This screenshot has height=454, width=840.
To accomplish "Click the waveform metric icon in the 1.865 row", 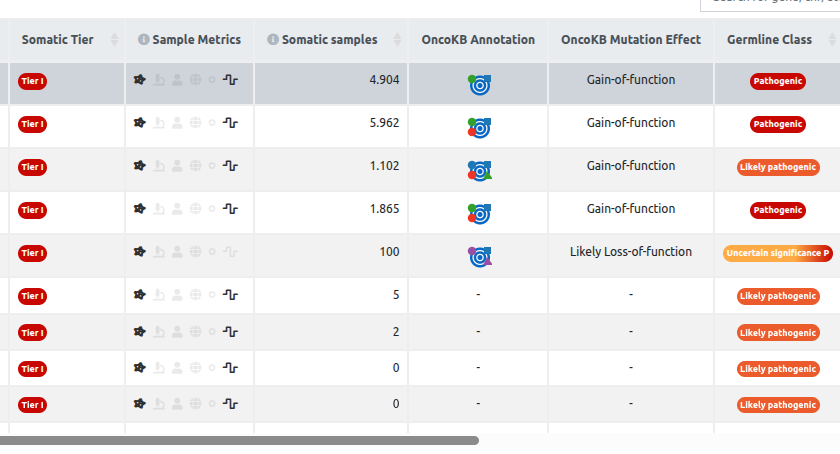I will pyautogui.click(x=231, y=209).
